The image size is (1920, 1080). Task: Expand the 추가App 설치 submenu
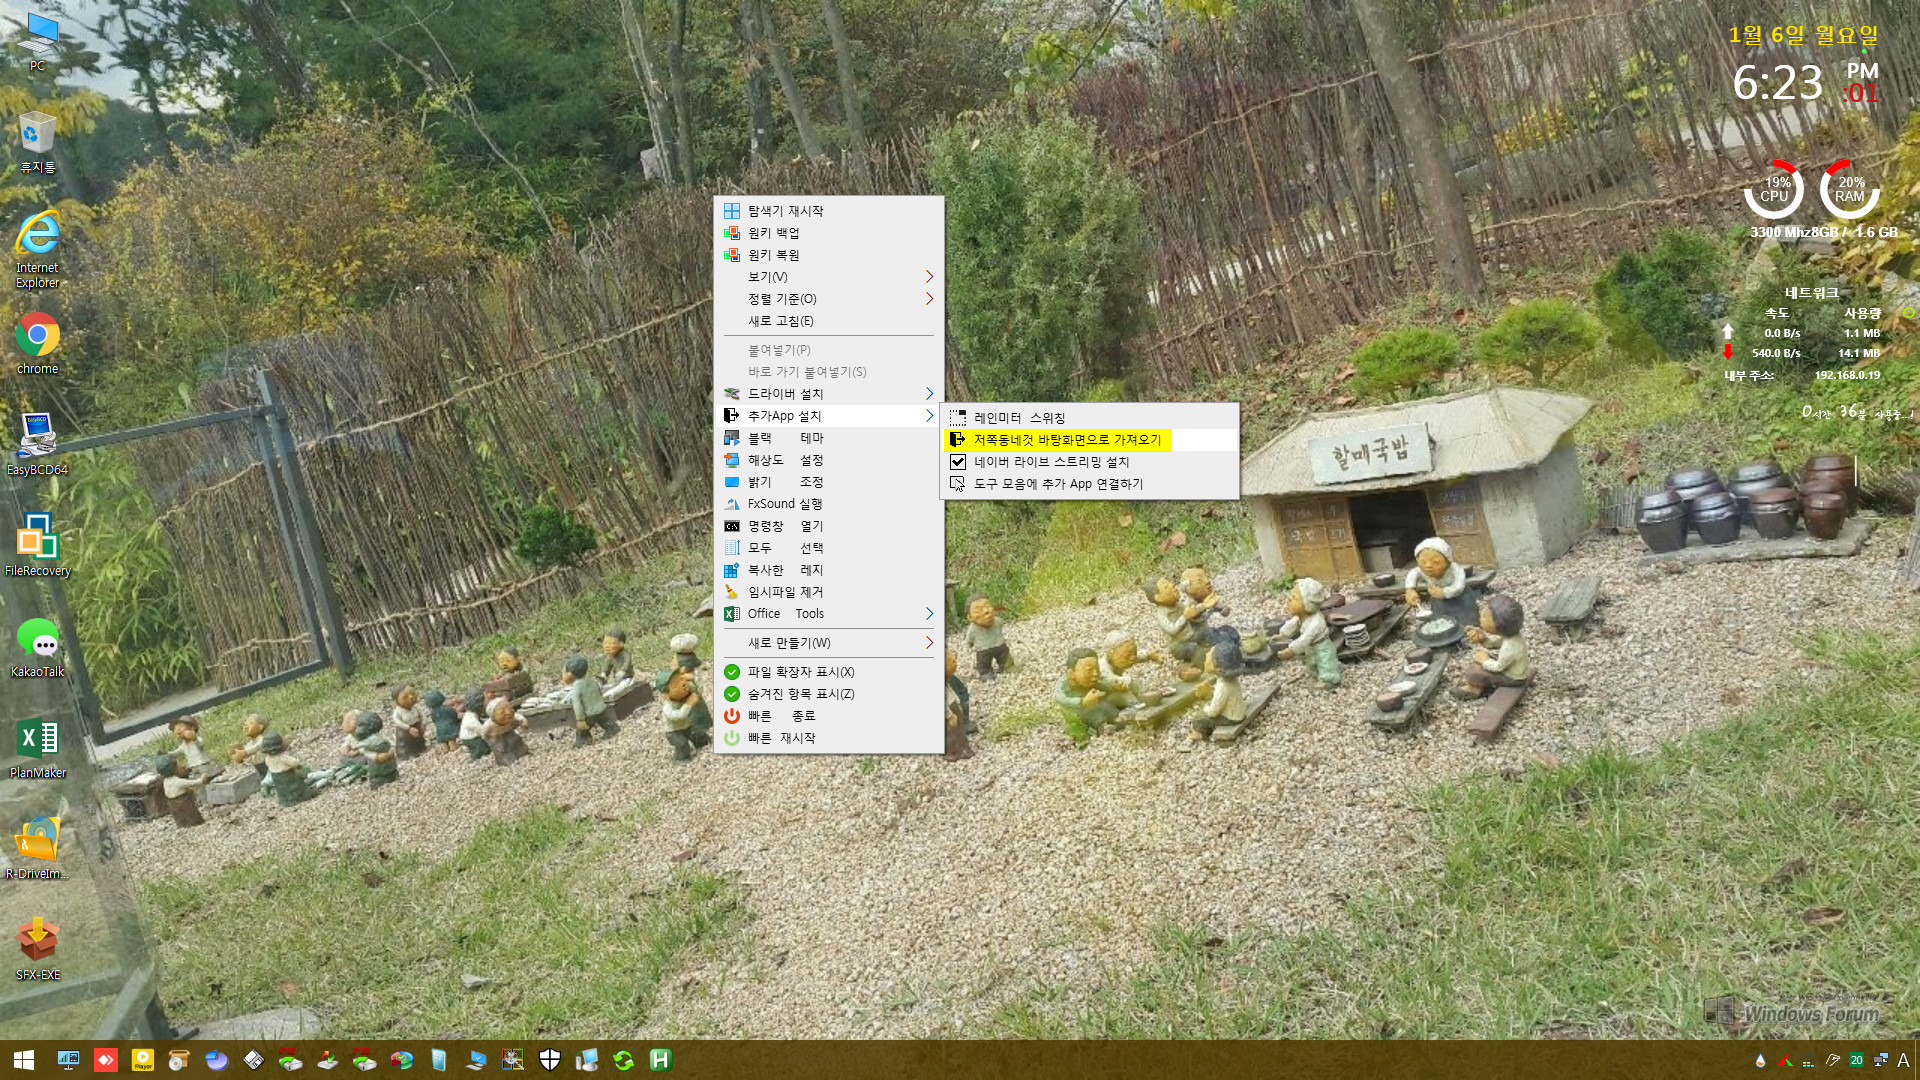[828, 416]
